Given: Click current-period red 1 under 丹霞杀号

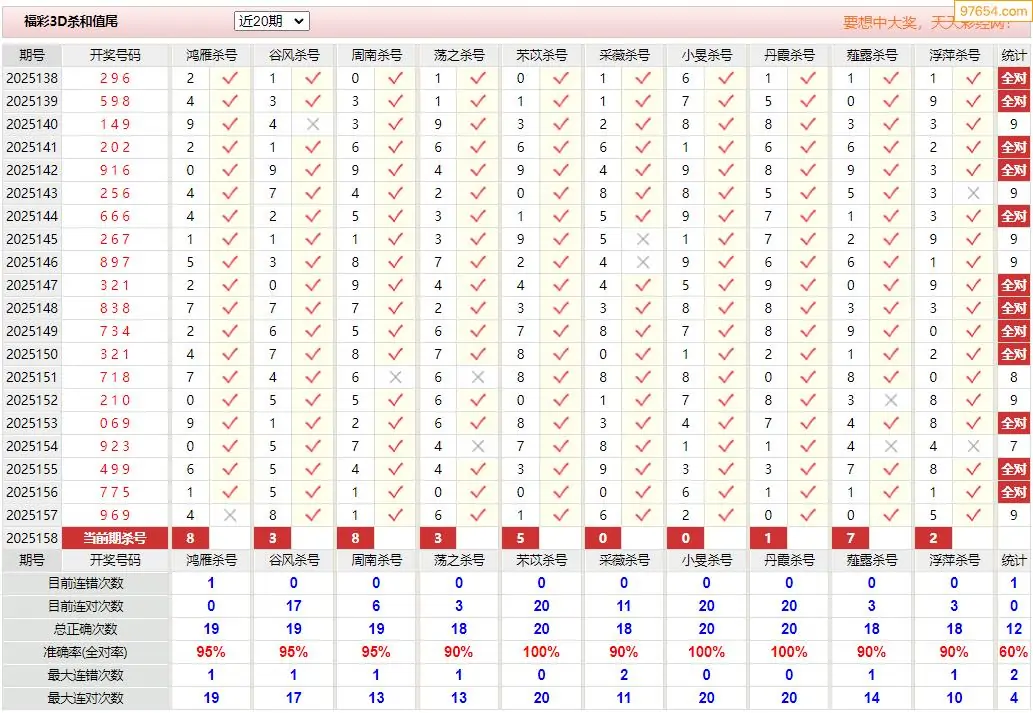Looking at the screenshot, I should (x=768, y=538).
